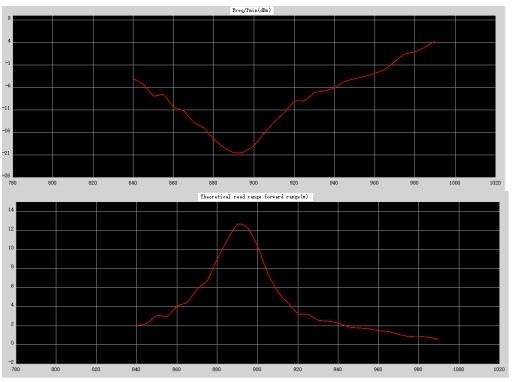Click the right end of the read range curve
This screenshot has height=382, width=514.
[438, 339]
